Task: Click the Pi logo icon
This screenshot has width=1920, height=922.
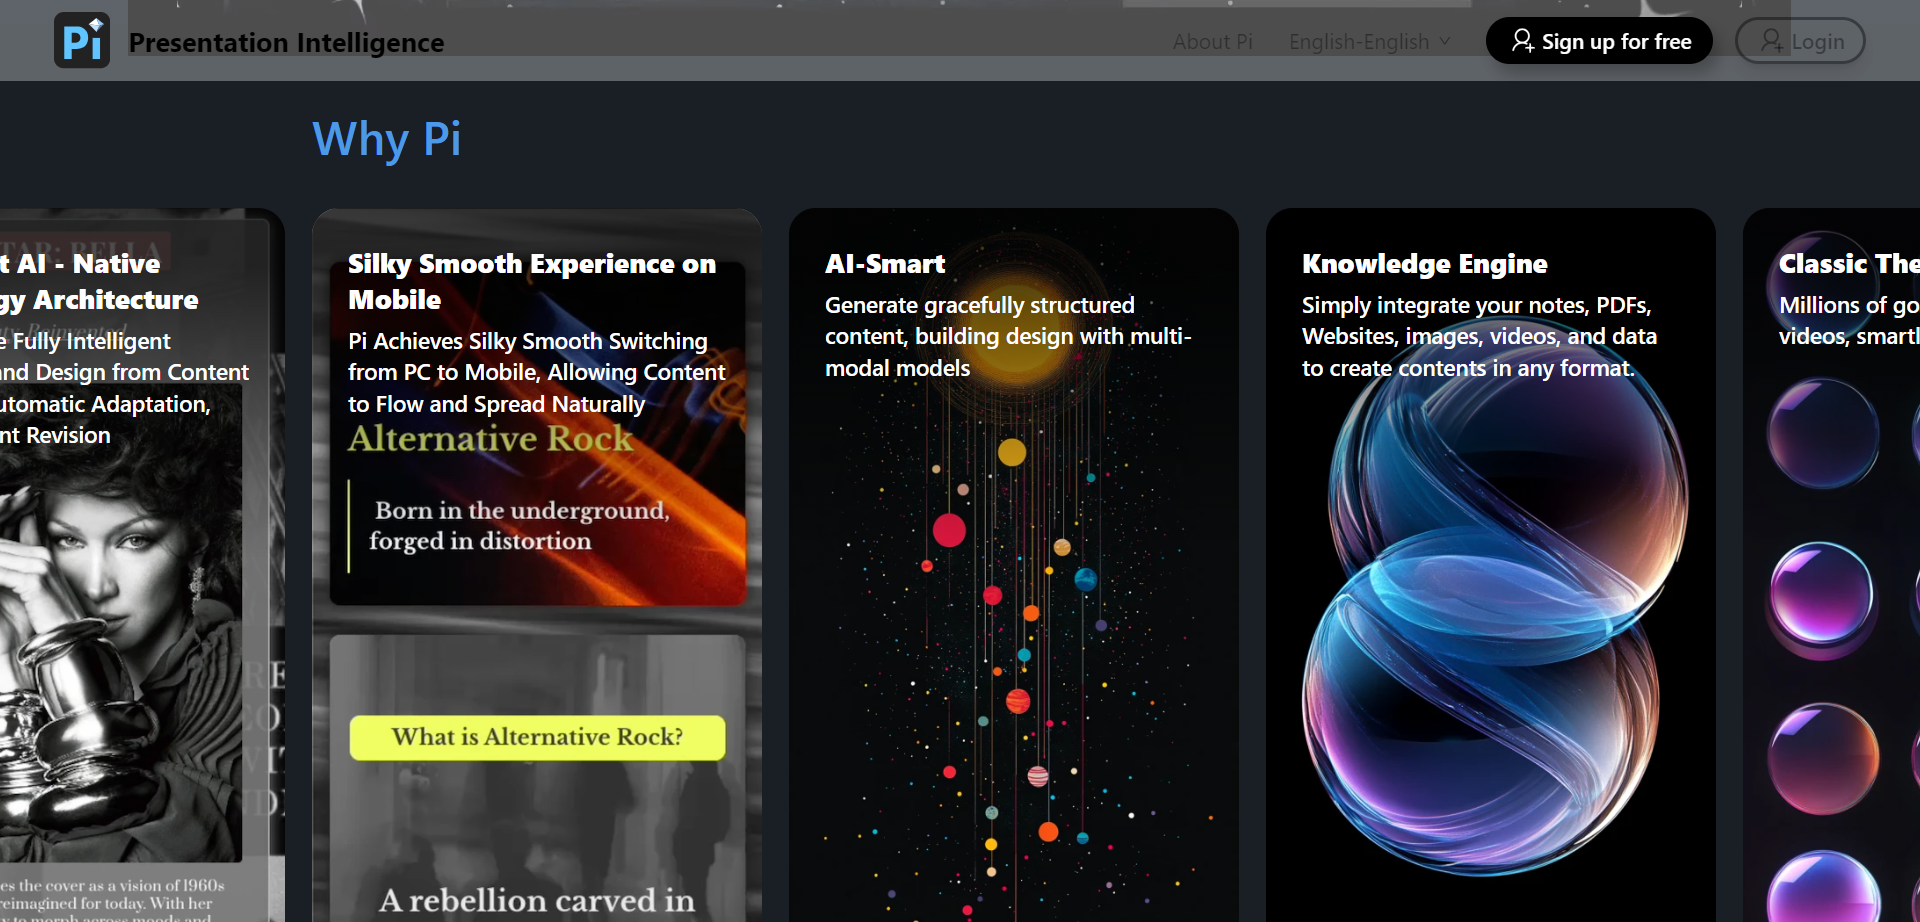Action: tap(82, 40)
